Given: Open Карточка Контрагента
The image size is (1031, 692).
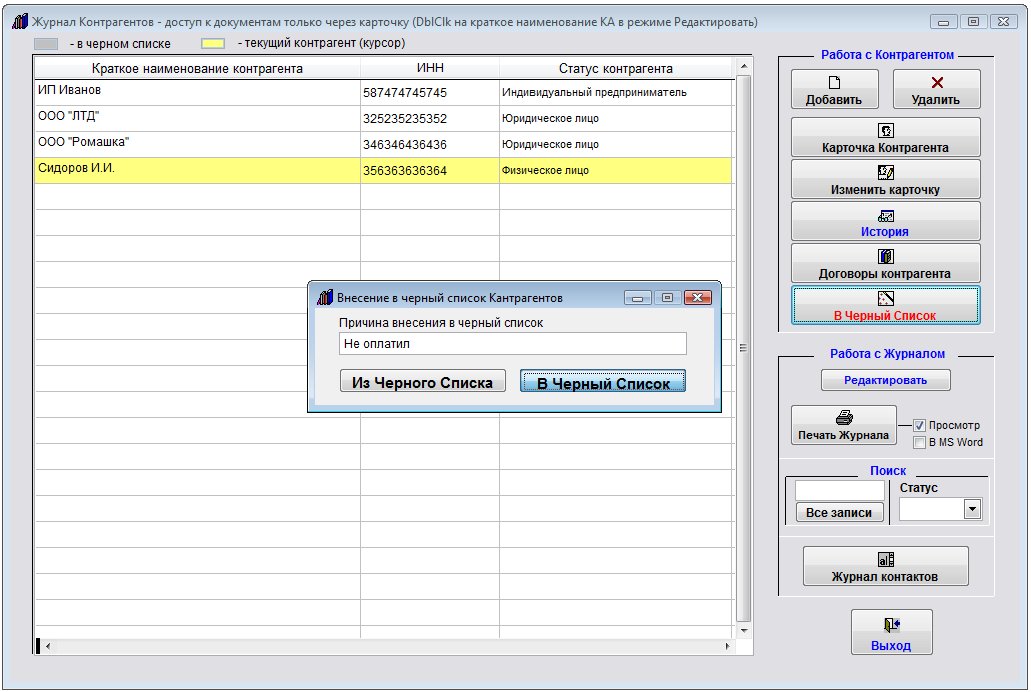Looking at the screenshot, I should click(885, 137).
